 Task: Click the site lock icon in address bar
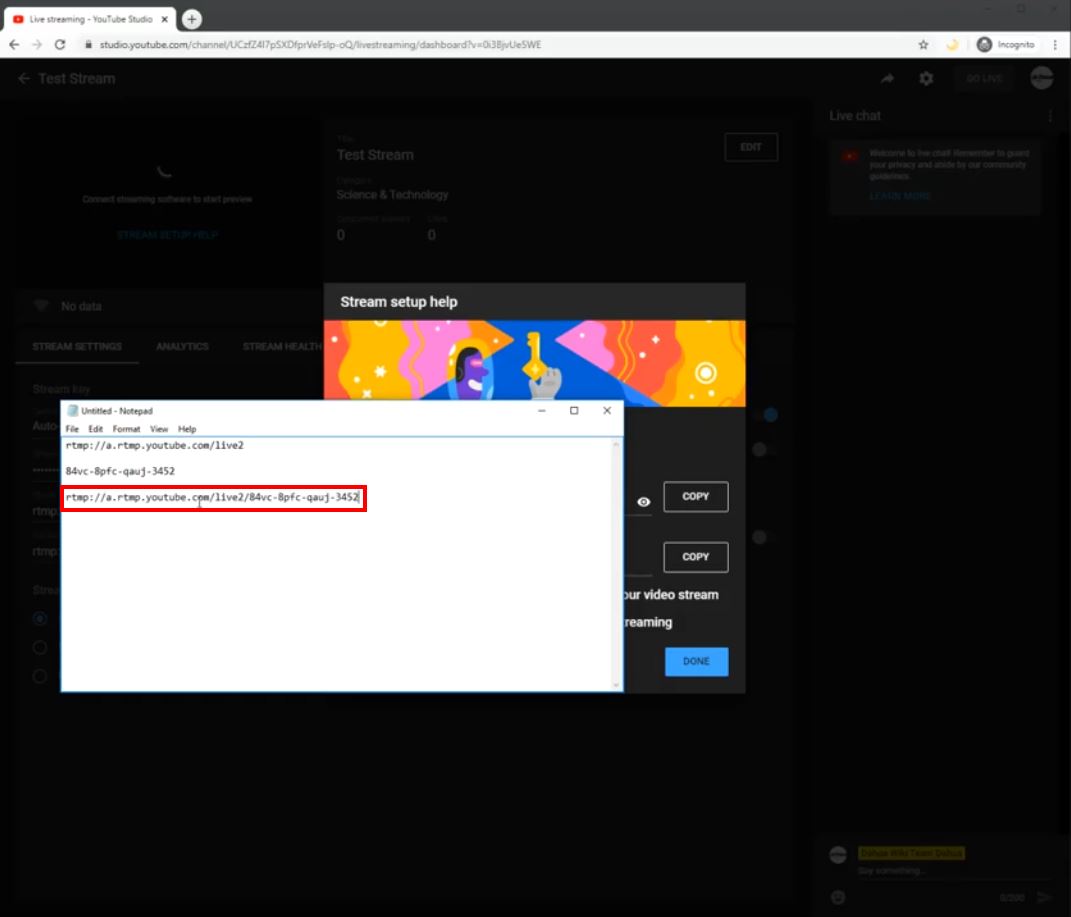pyautogui.click(x=88, y=44)
